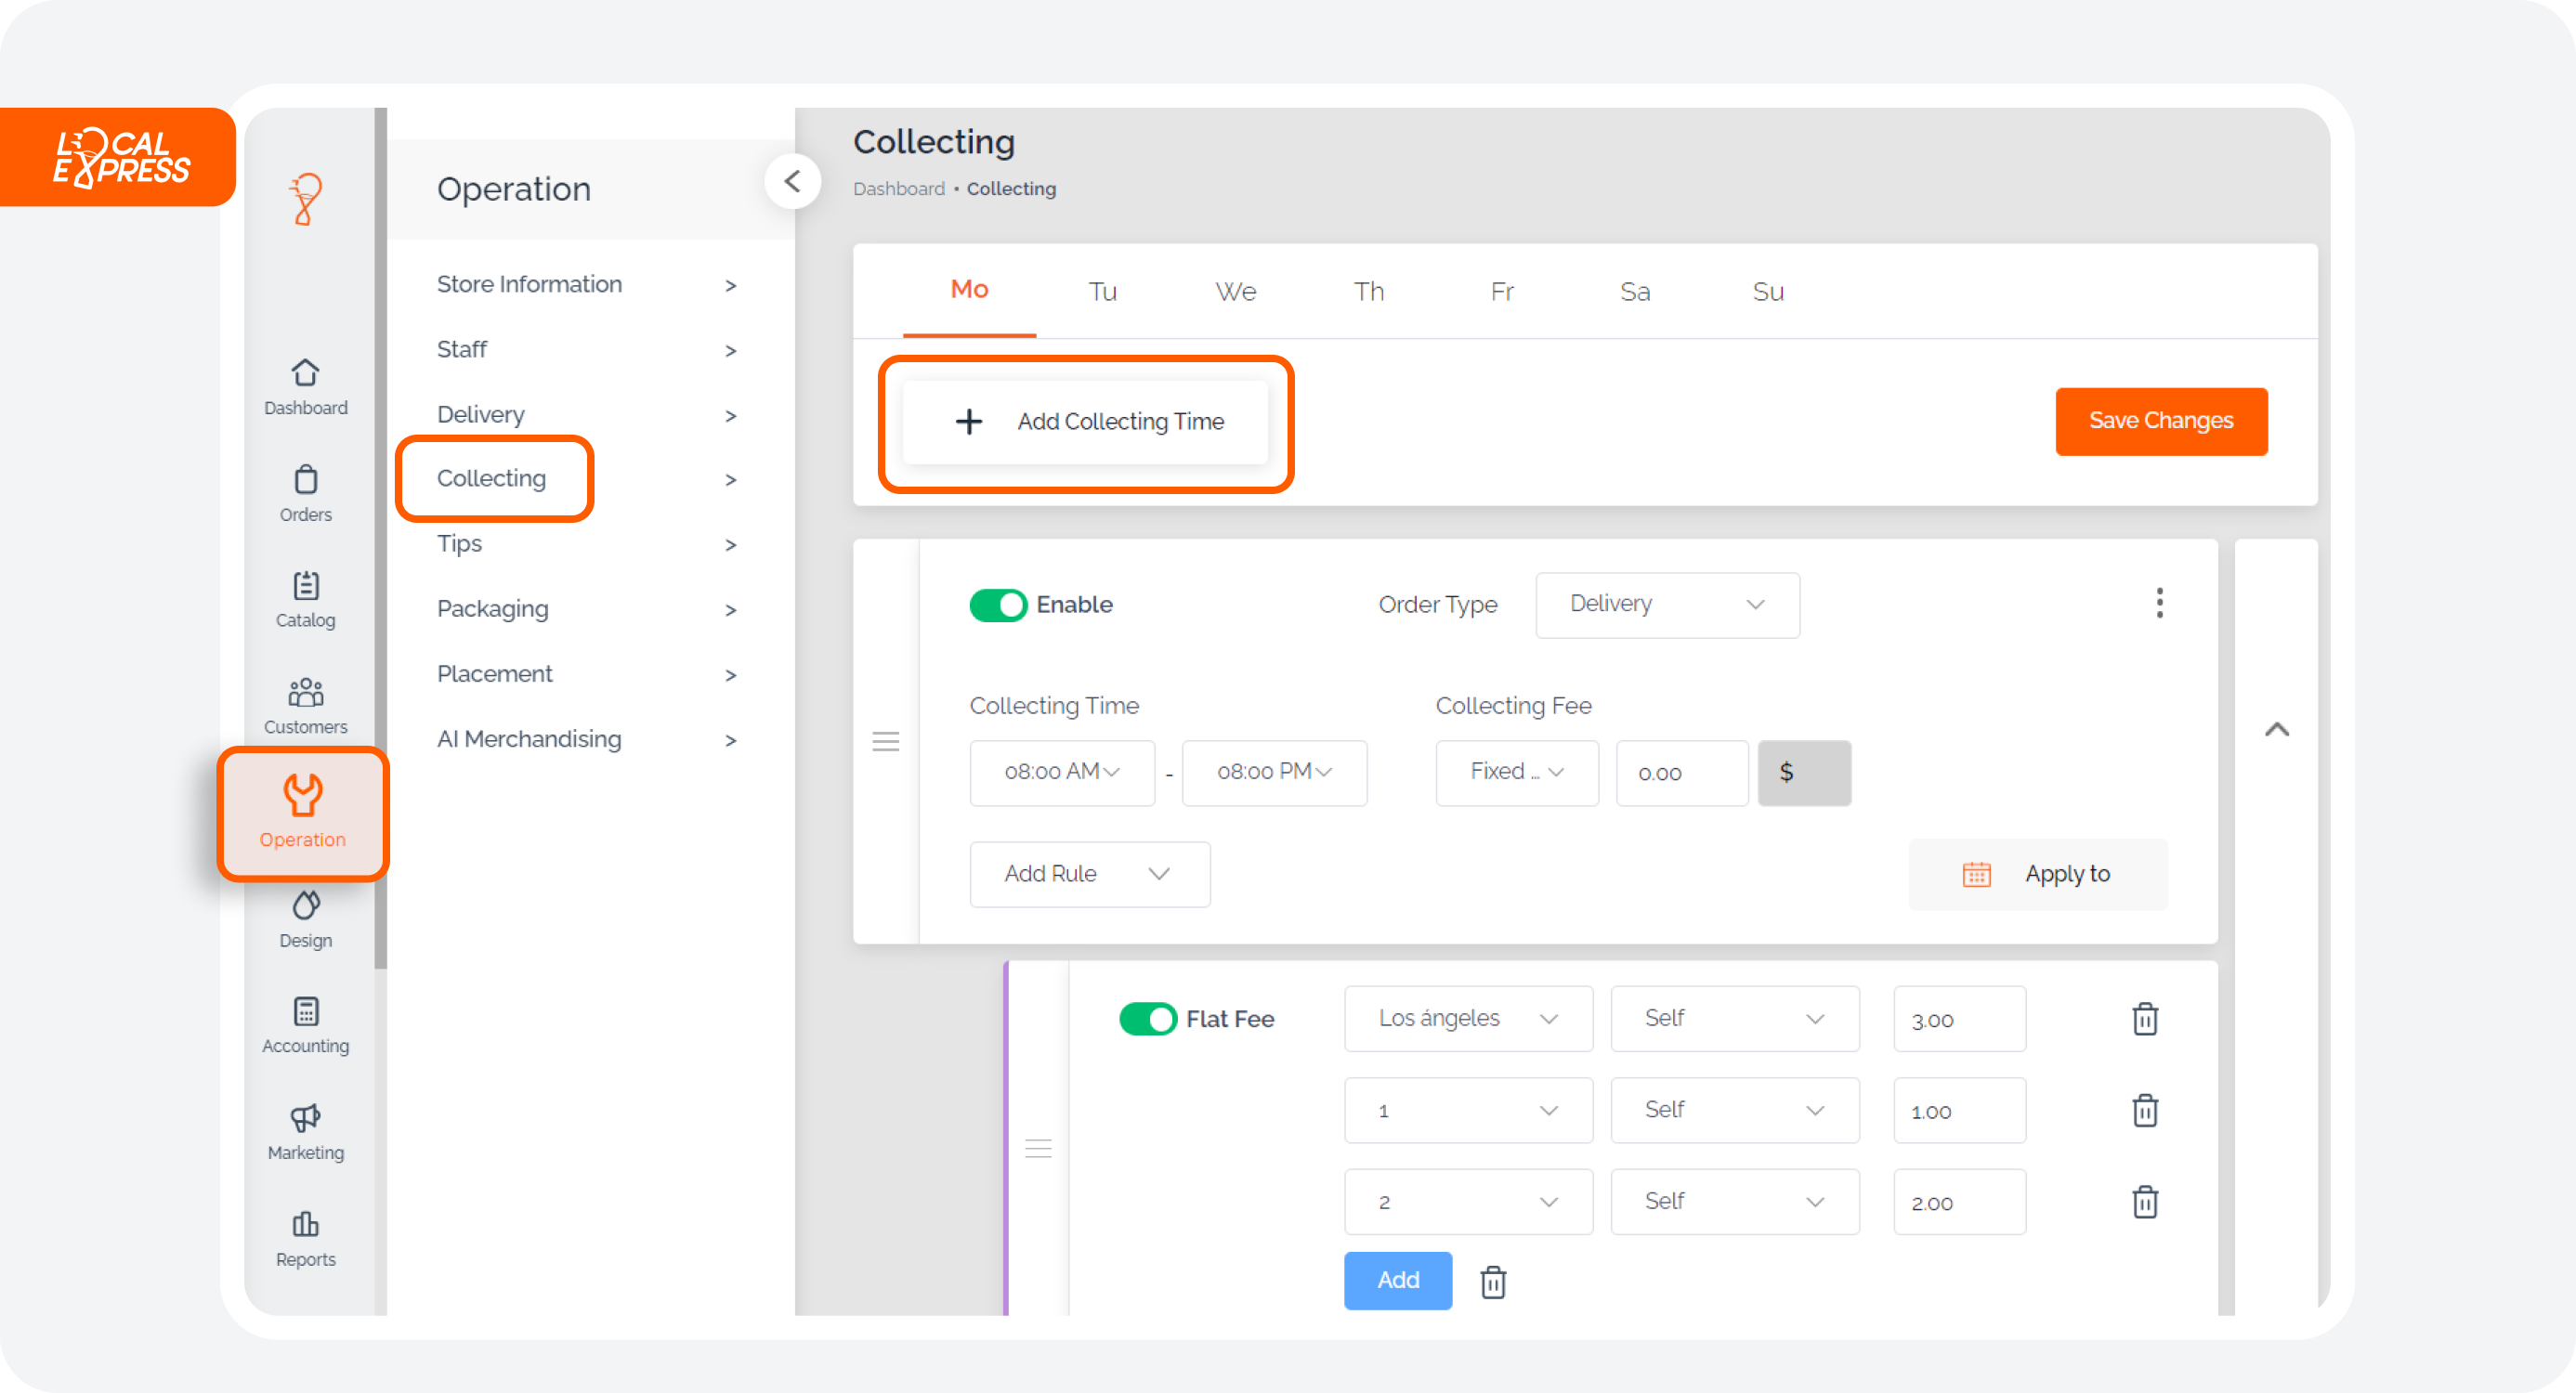
Task: Switch to the Su day tab
Action: [1767, 291]
